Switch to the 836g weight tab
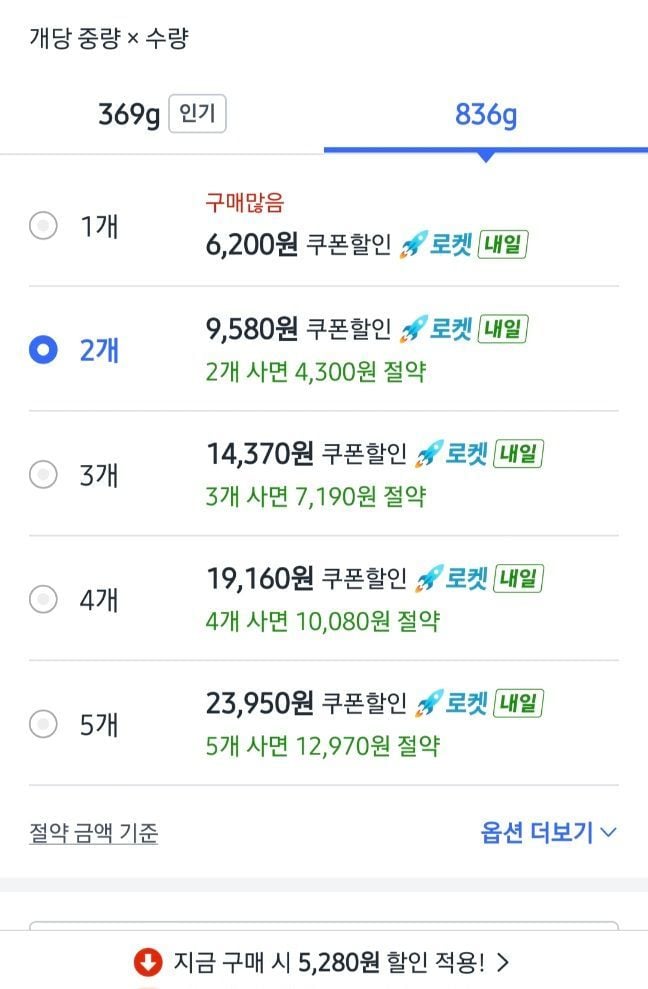The width and height of the screenshot is (648, 989). tap(486, 115)
